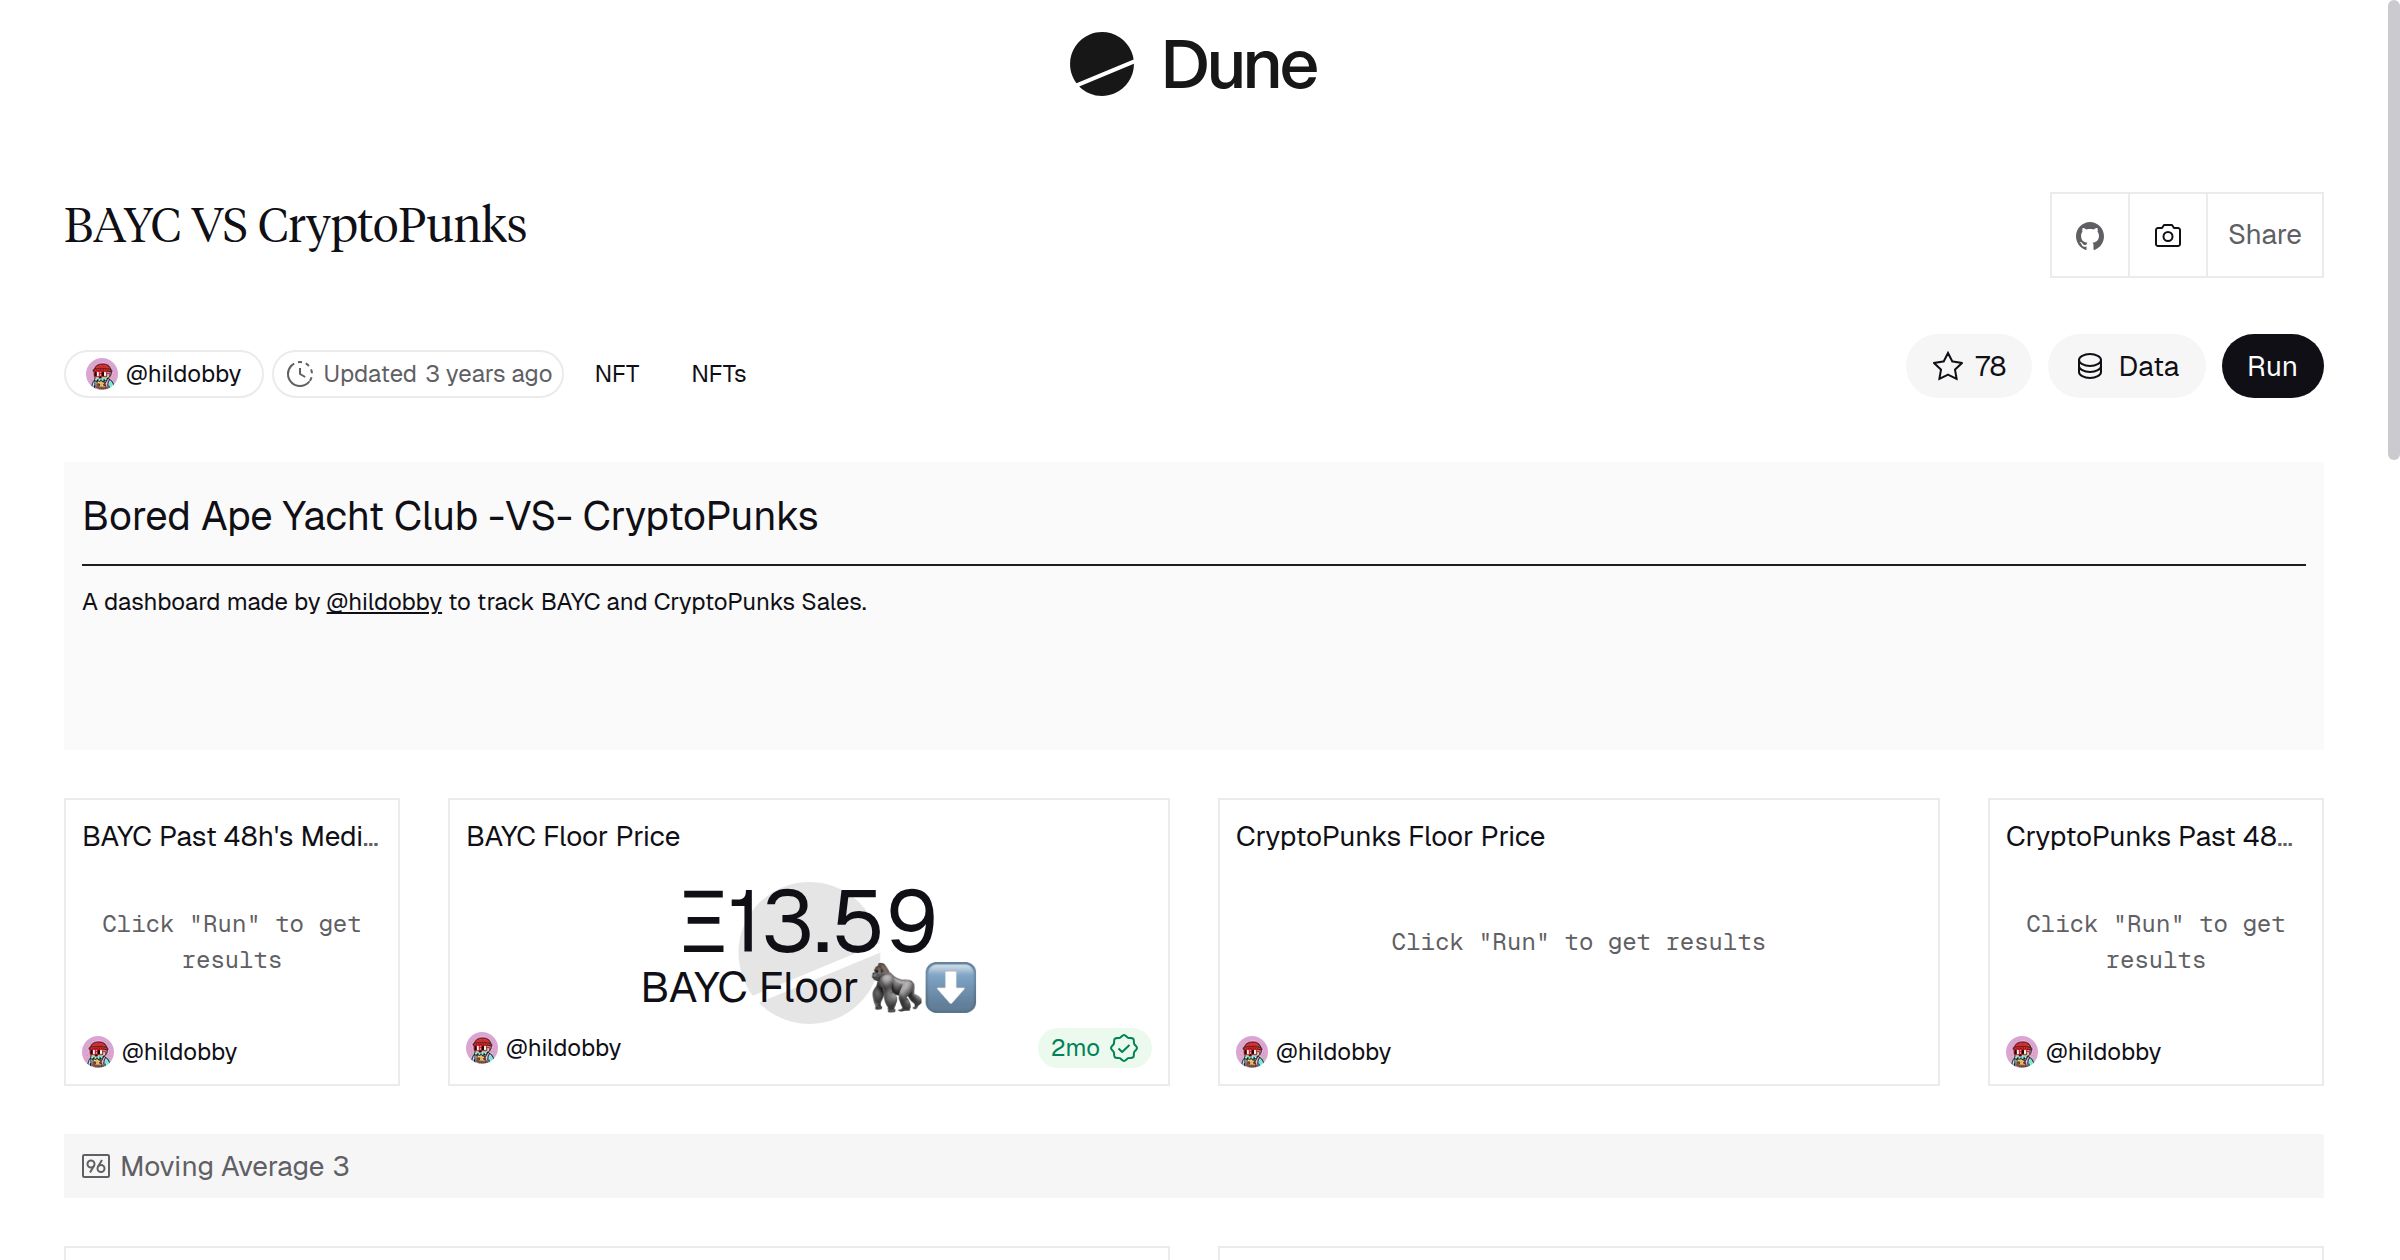
Task: Select the NFTs tag
Action: coord(718,374)
